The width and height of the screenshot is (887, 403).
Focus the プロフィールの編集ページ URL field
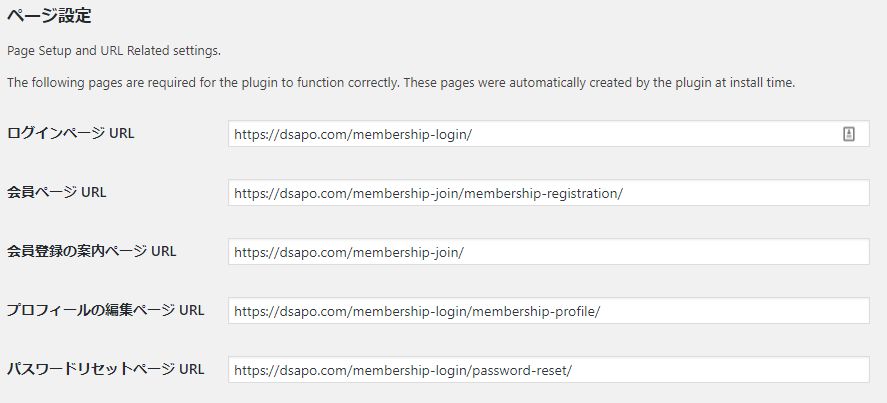click(x=549, y=311)
